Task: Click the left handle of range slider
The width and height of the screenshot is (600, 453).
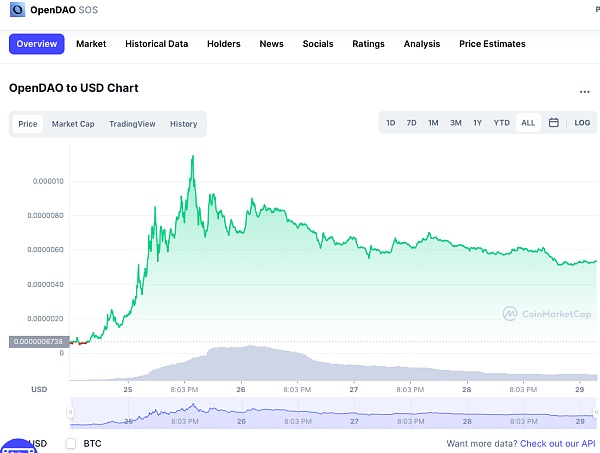Action: coord(71,411)
